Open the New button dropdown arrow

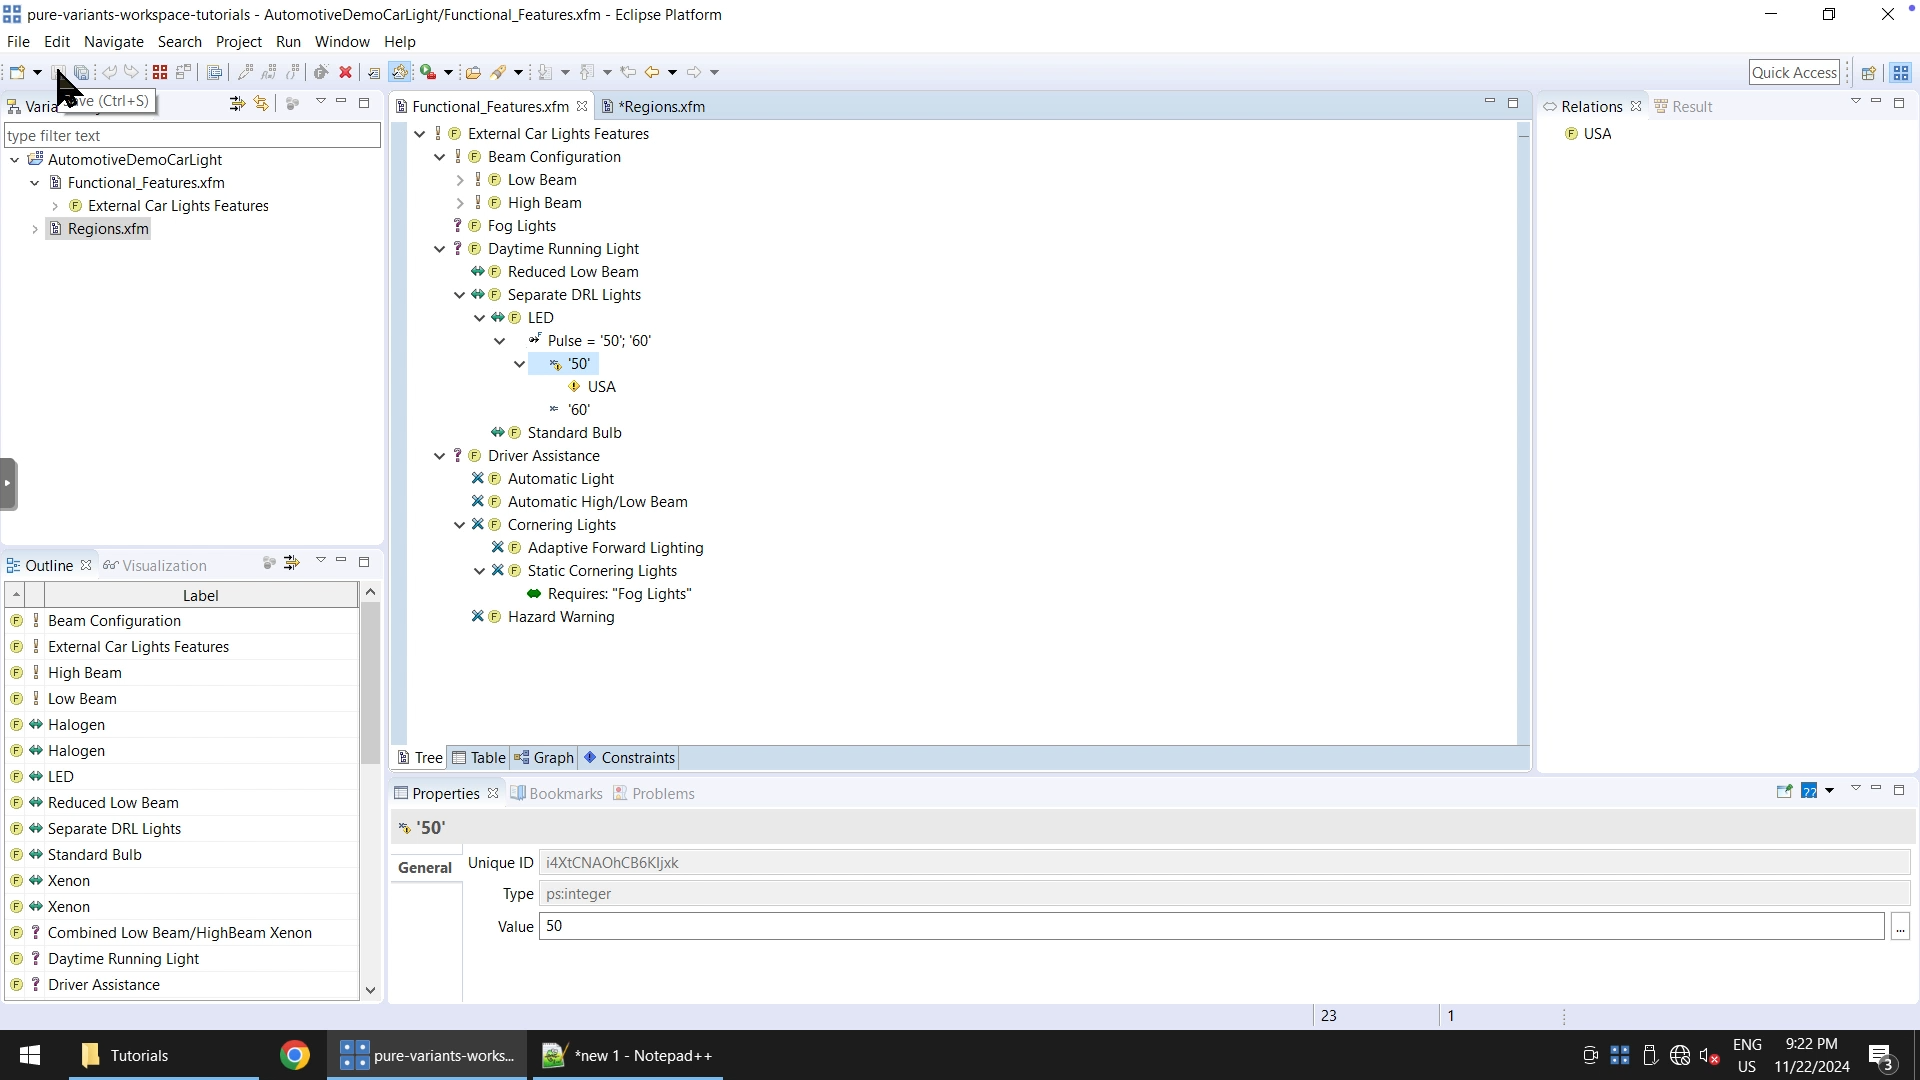[x=38, y=71]
